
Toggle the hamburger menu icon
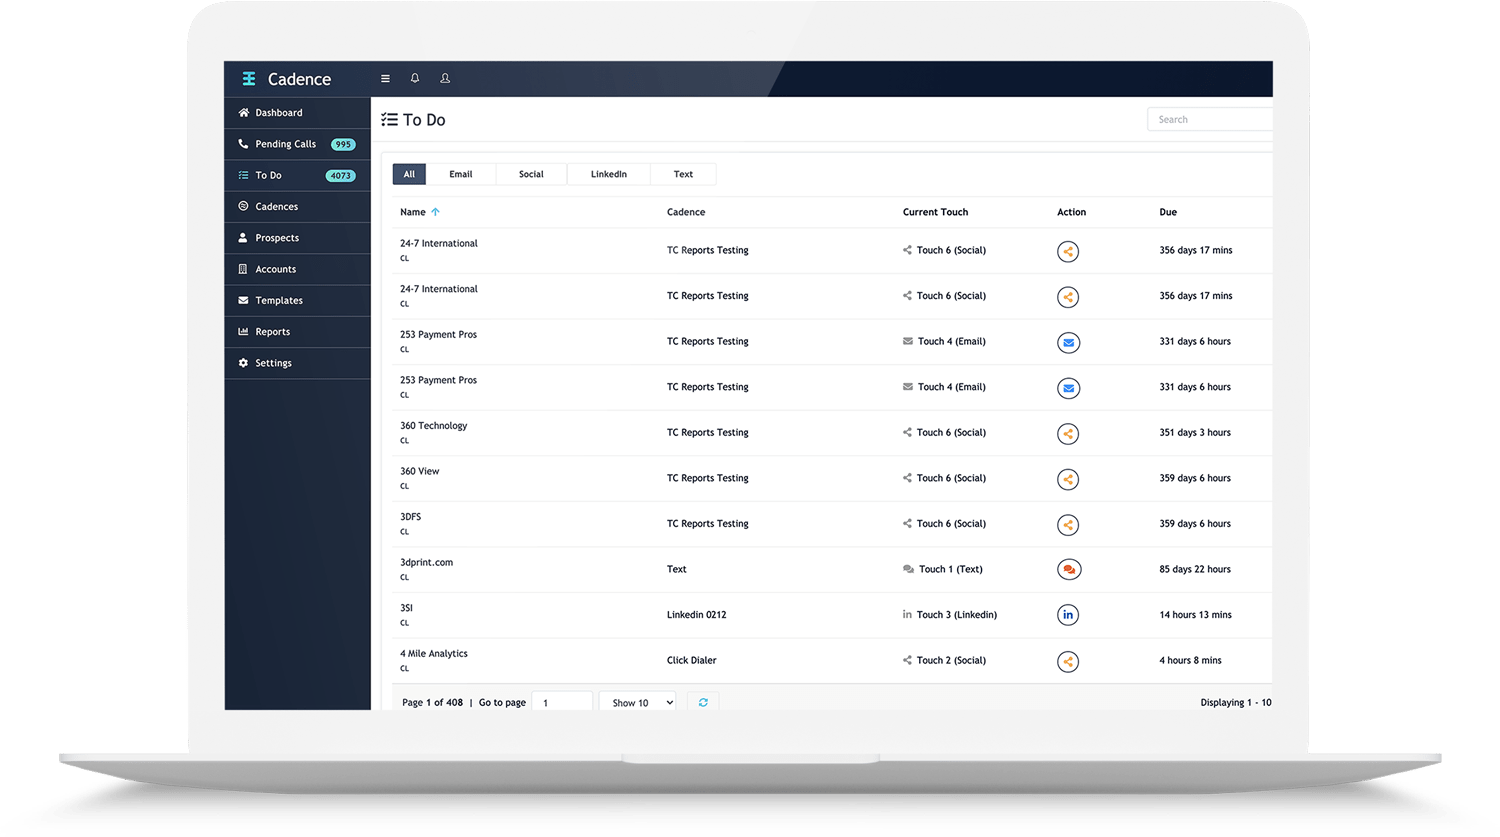tap(385, 78)
